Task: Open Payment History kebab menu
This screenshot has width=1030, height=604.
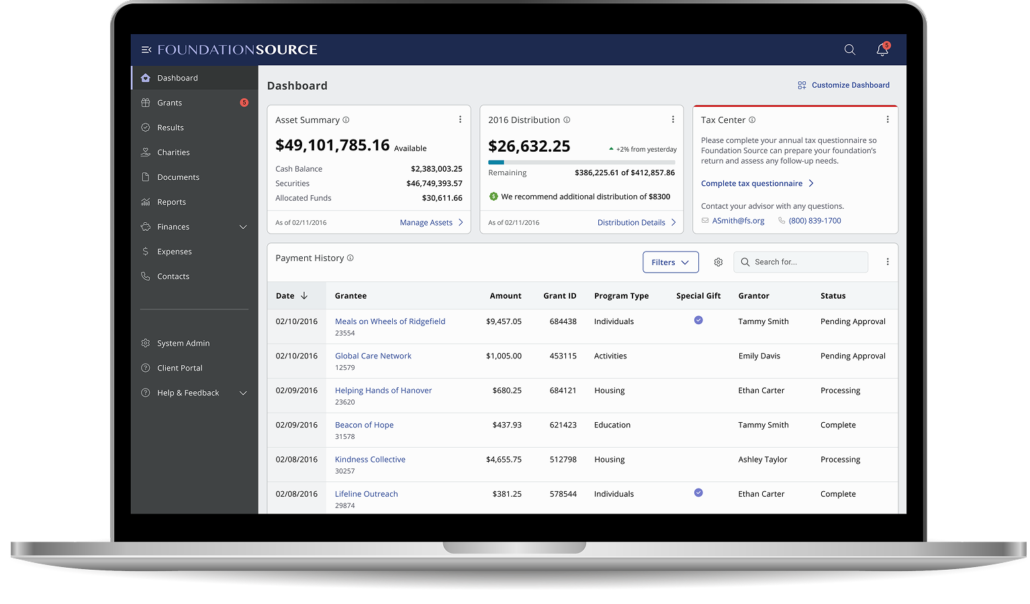Action: click(887, 262)
